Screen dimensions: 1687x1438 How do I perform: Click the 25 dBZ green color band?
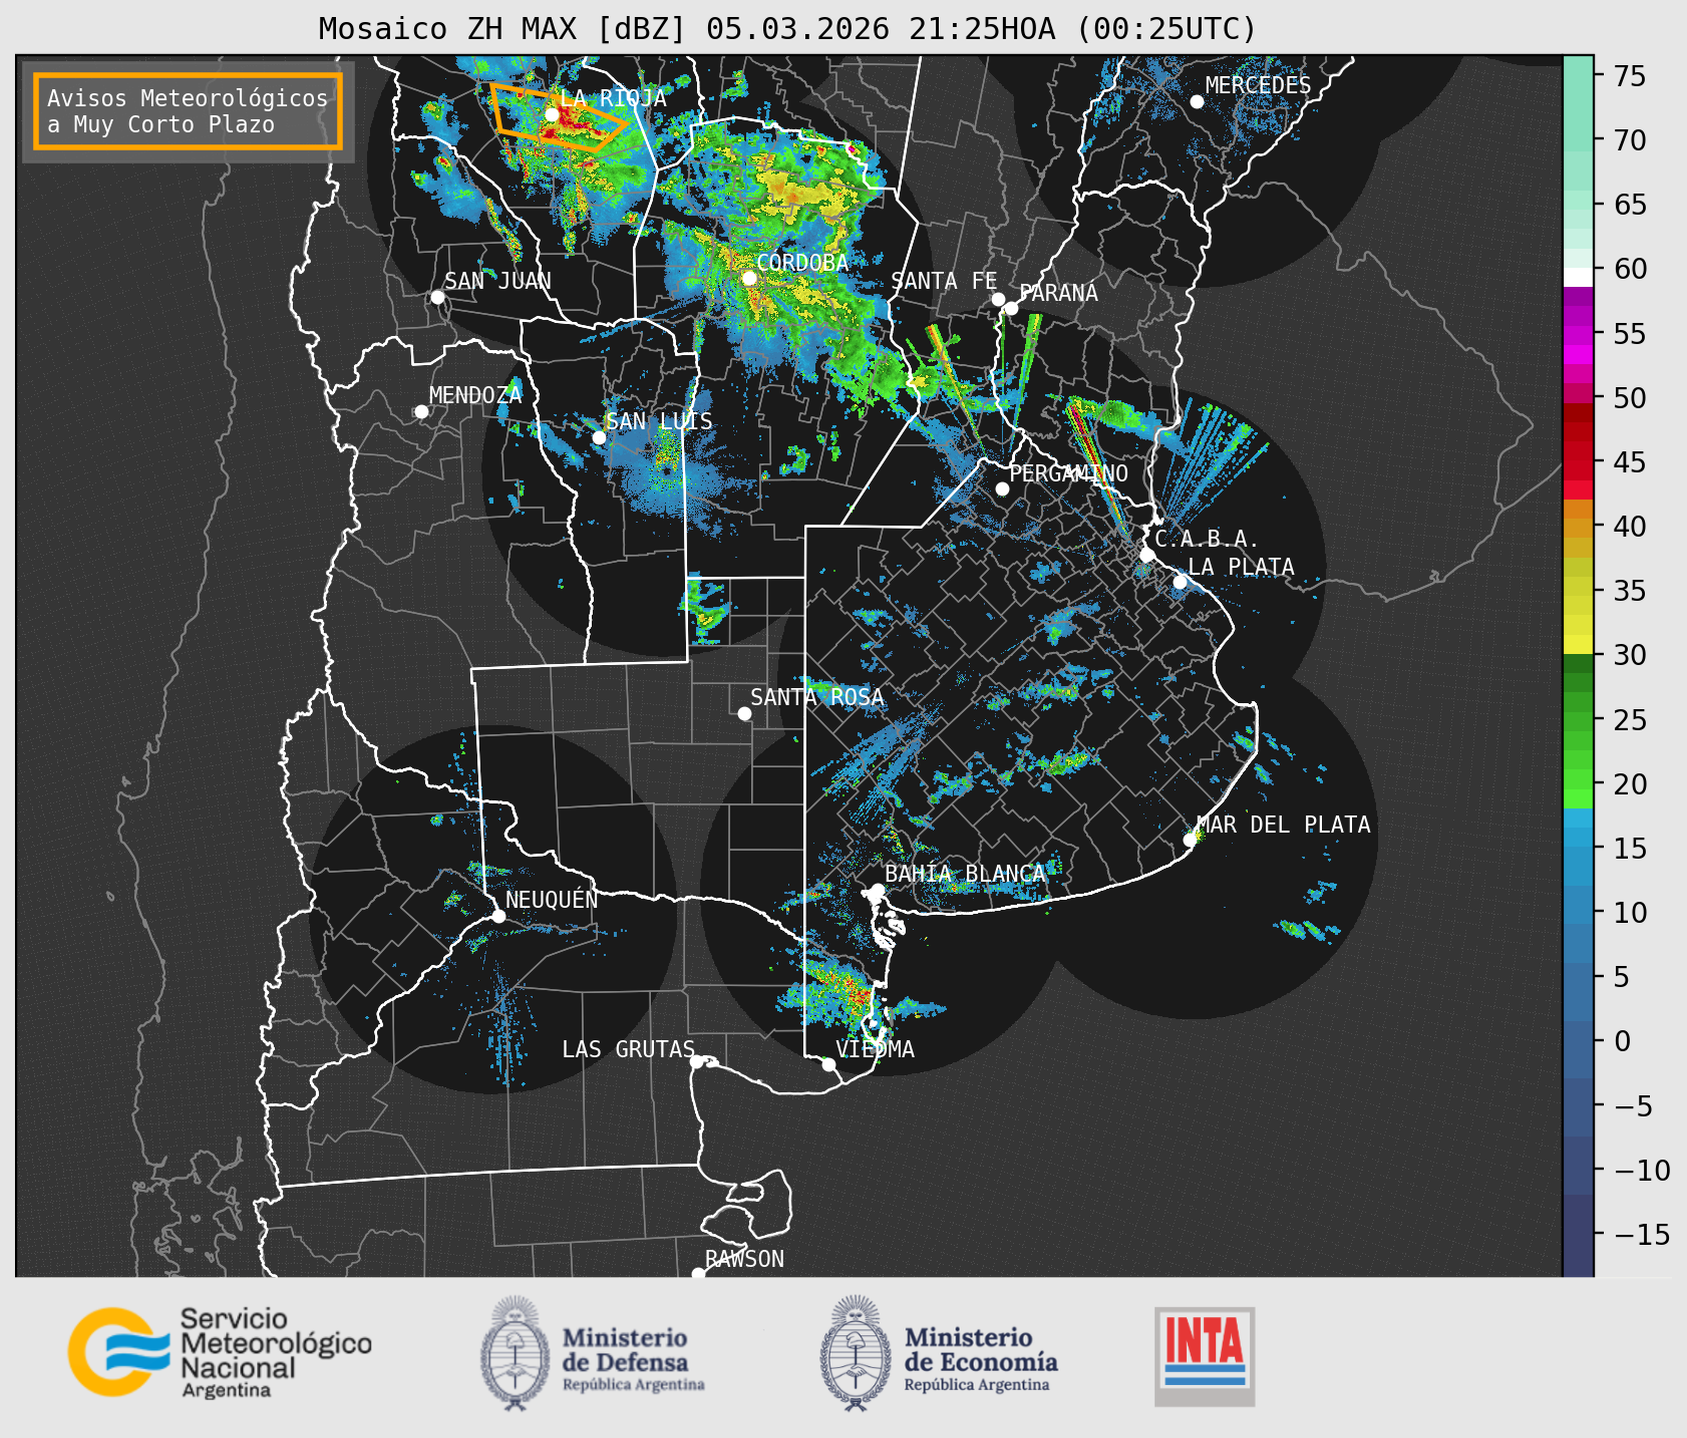pyautogui.click(x=1577, y=719)
